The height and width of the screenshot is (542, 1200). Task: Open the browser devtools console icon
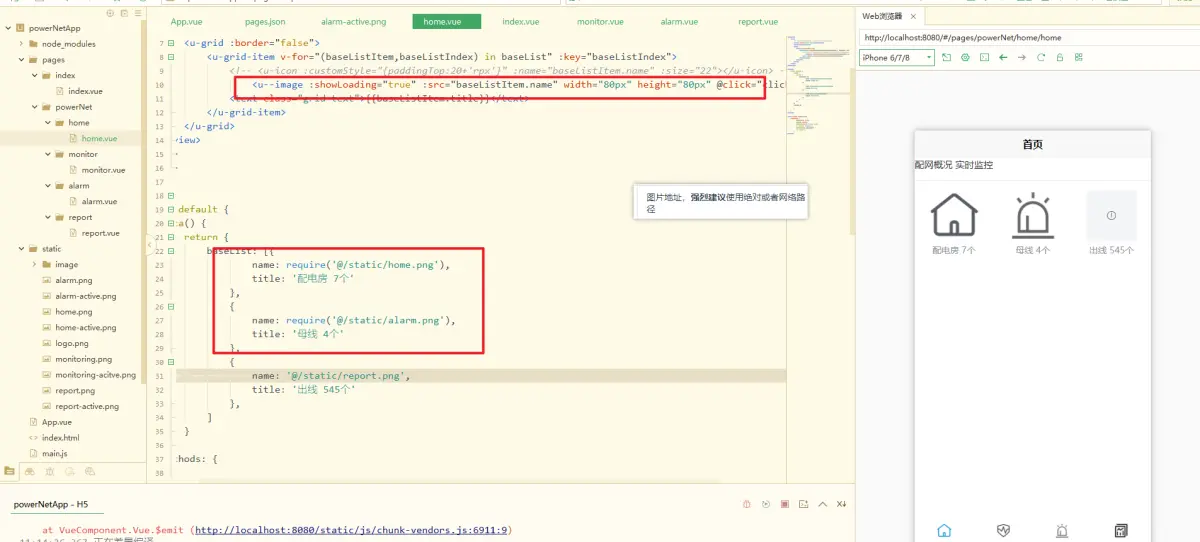coord(984,58)
